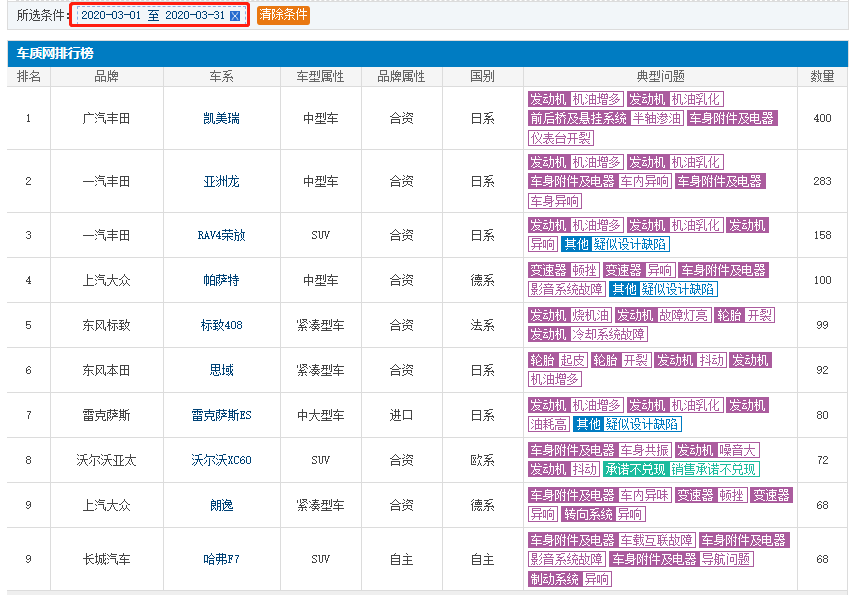Click the 进口 brand attribute cell
The image size is (849, 595).
point(402,415)
